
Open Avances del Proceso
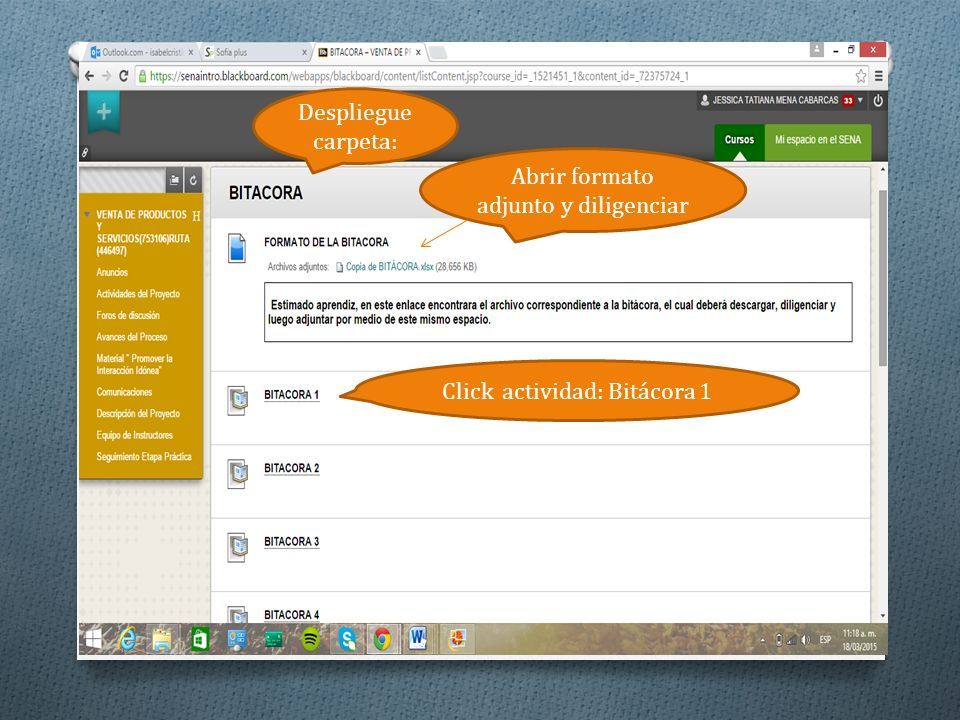coord(132,337)
